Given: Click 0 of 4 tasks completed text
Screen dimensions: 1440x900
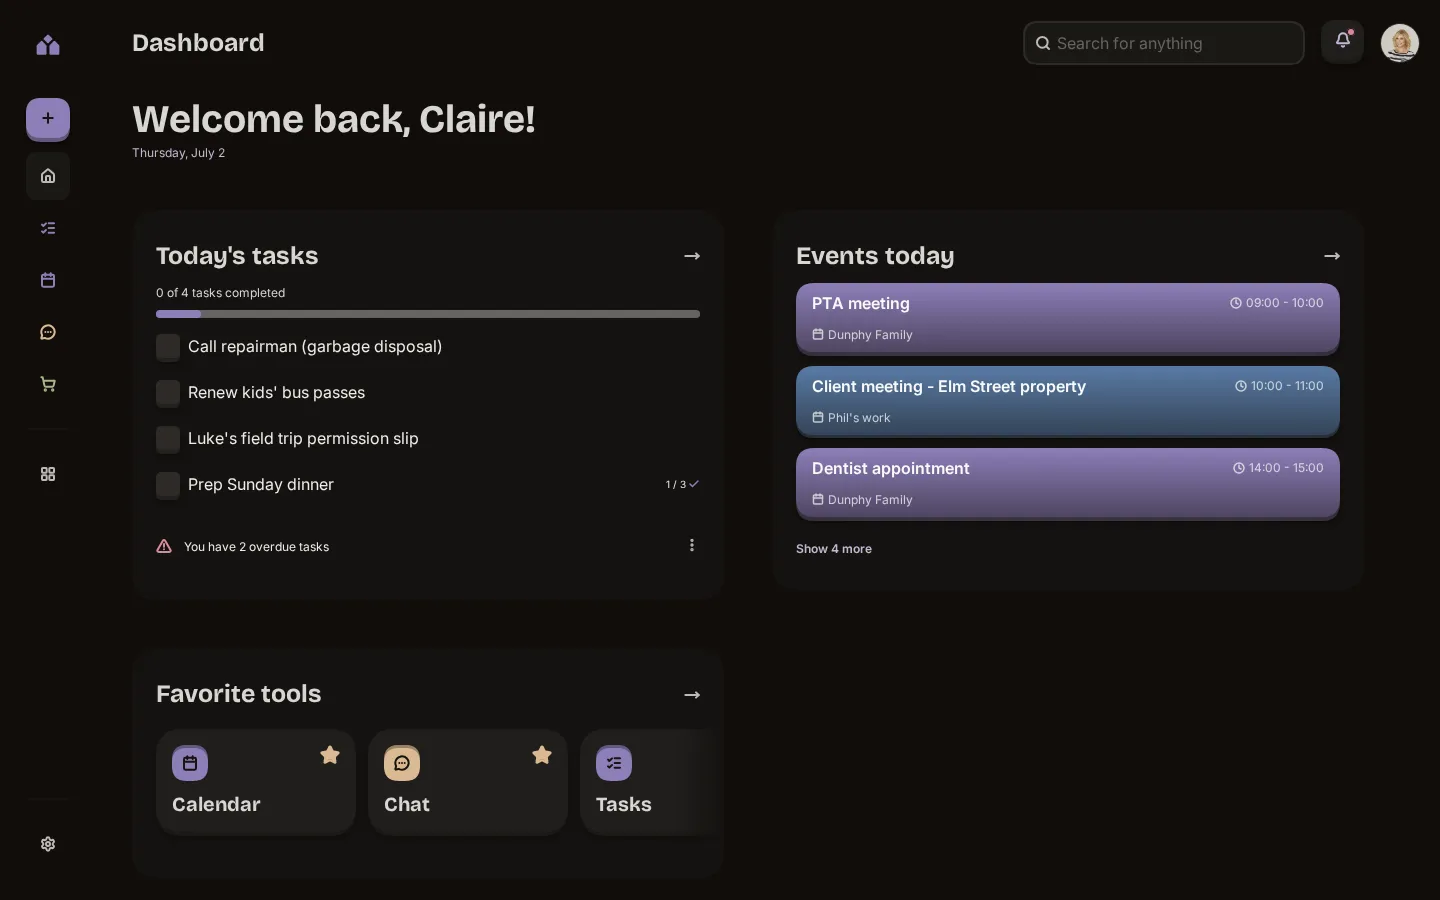Looking at the screenshot, I should [x=220, y=293].
